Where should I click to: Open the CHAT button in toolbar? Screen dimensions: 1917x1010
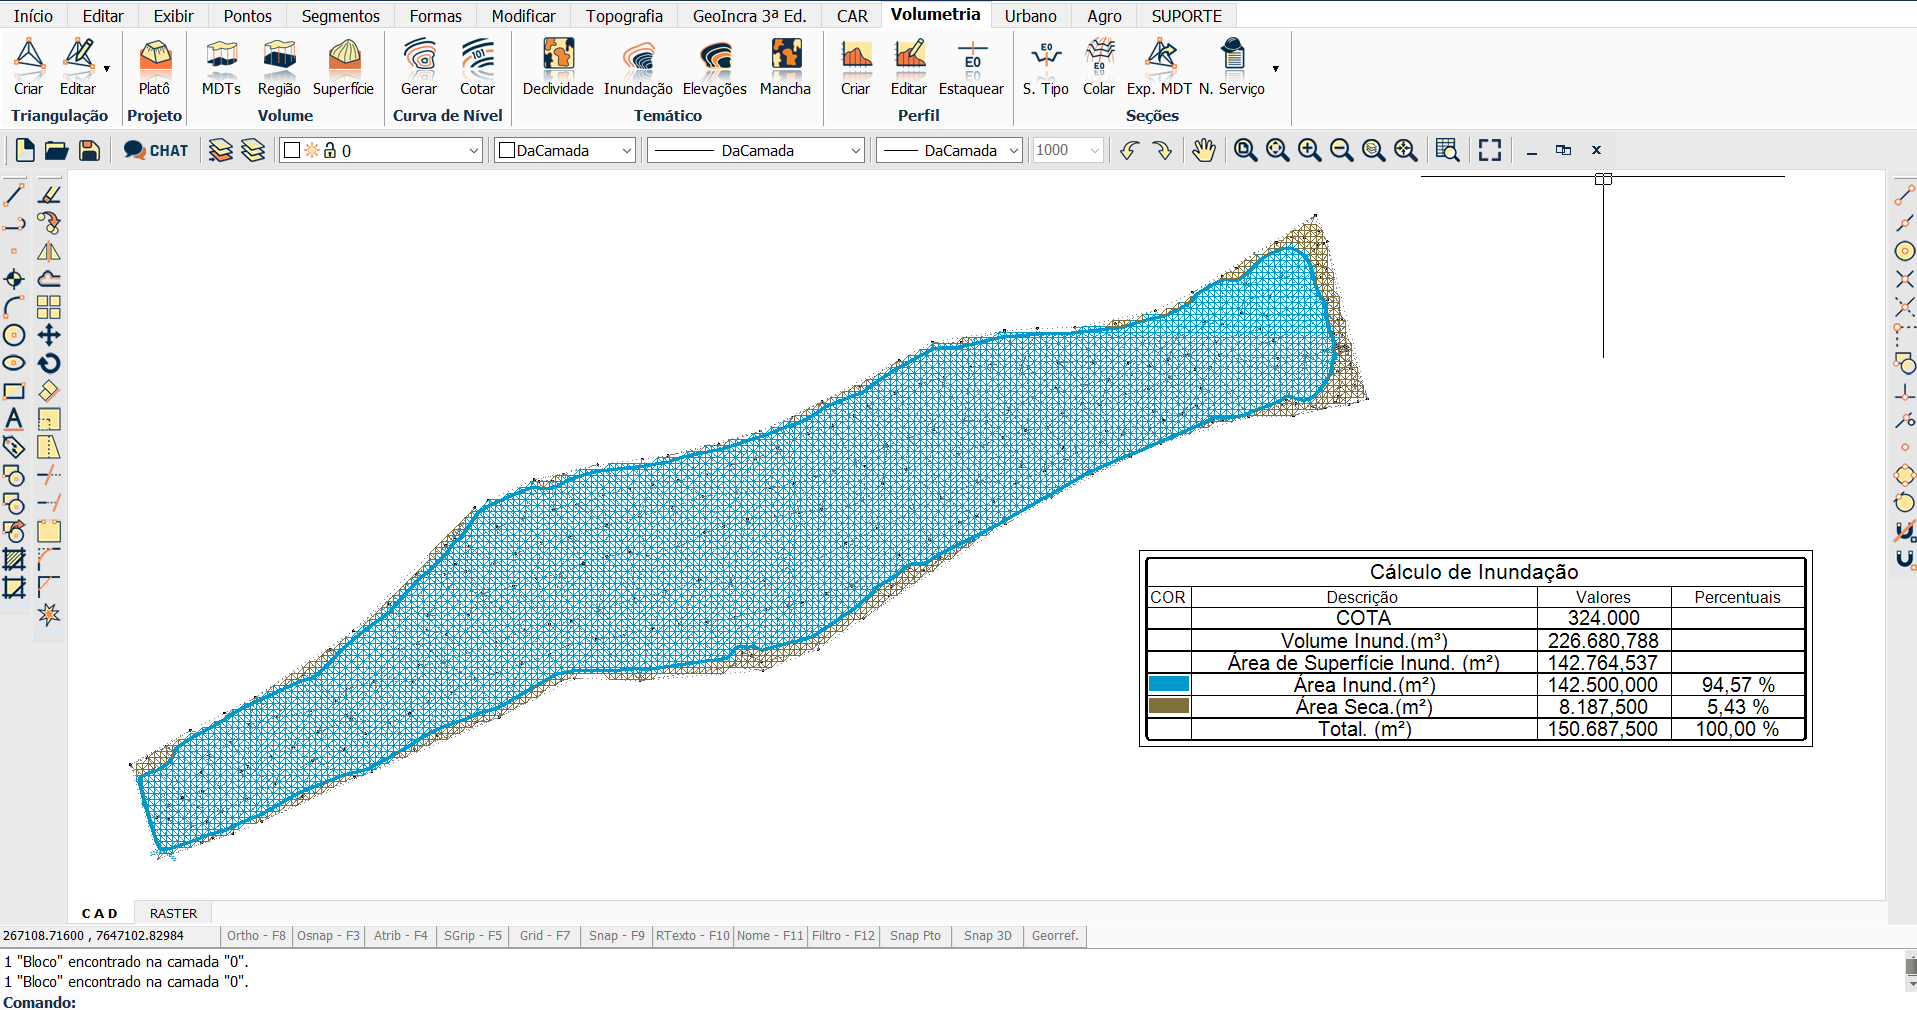coord(156,150)
